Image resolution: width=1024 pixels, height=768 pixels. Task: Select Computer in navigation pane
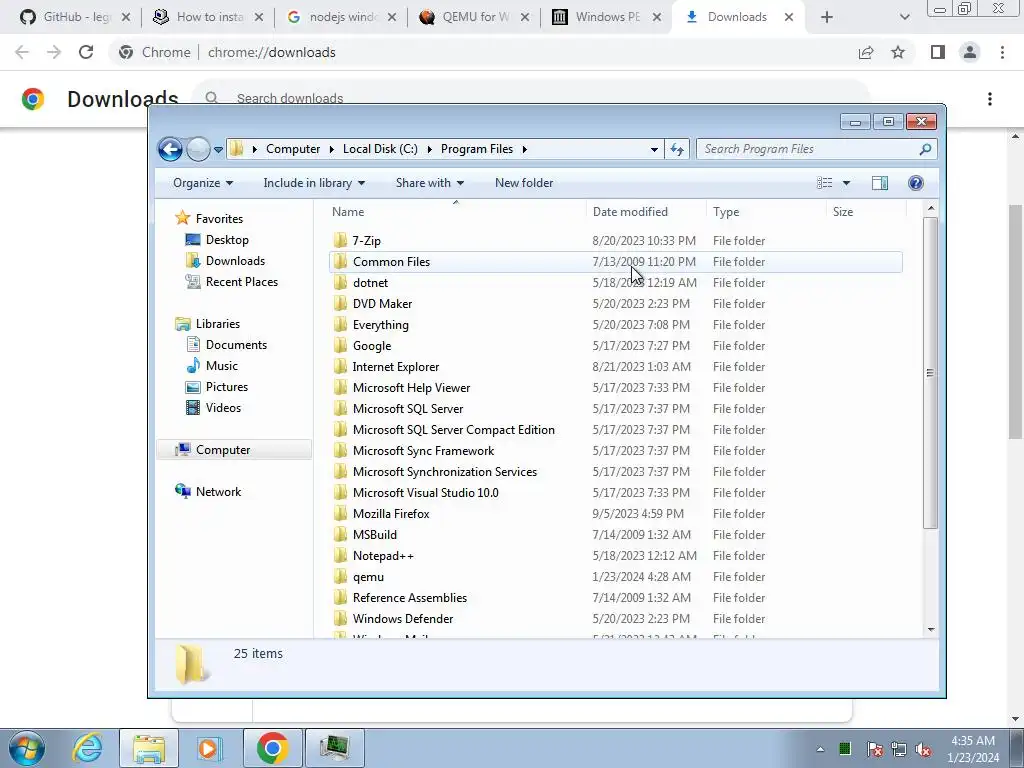tap(233, 449)
